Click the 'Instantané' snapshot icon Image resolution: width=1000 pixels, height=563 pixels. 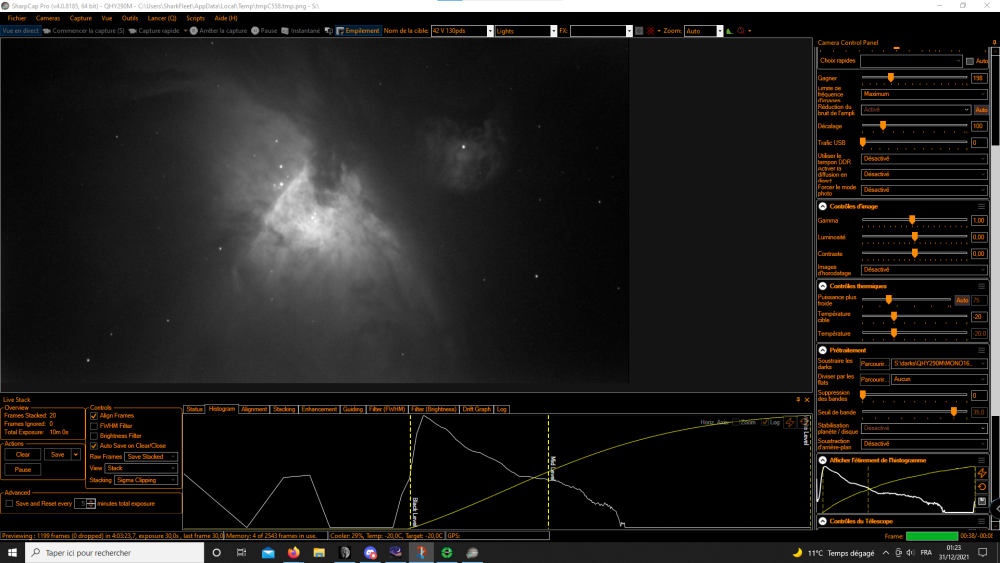pyautogui.click(x=285, y=31)
